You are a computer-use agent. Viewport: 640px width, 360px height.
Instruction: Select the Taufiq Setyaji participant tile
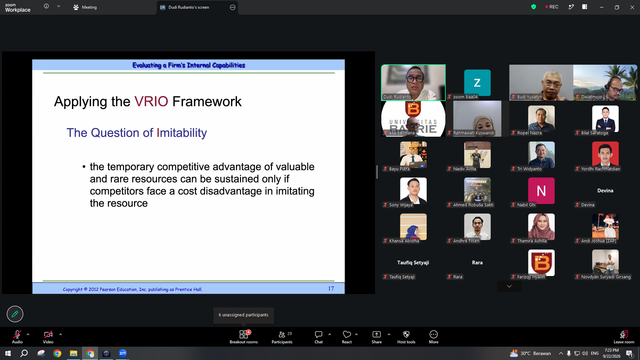click(x=413, y=262)
